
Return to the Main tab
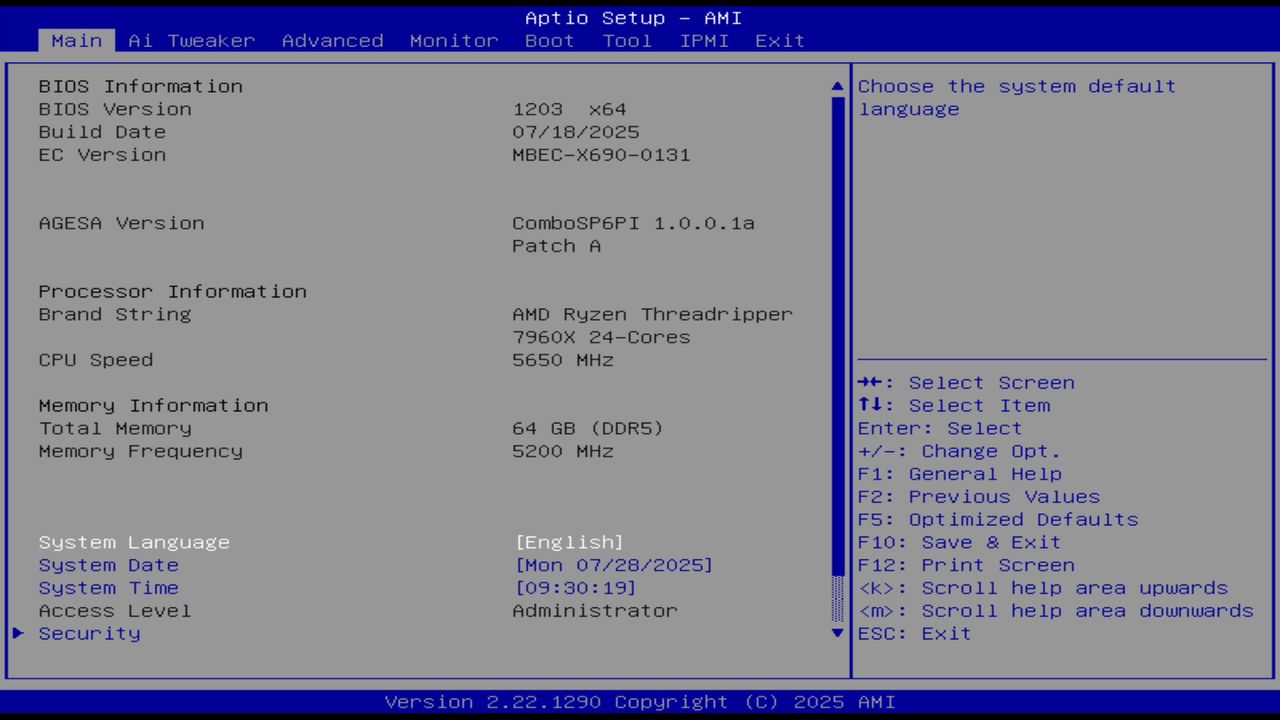76,40
